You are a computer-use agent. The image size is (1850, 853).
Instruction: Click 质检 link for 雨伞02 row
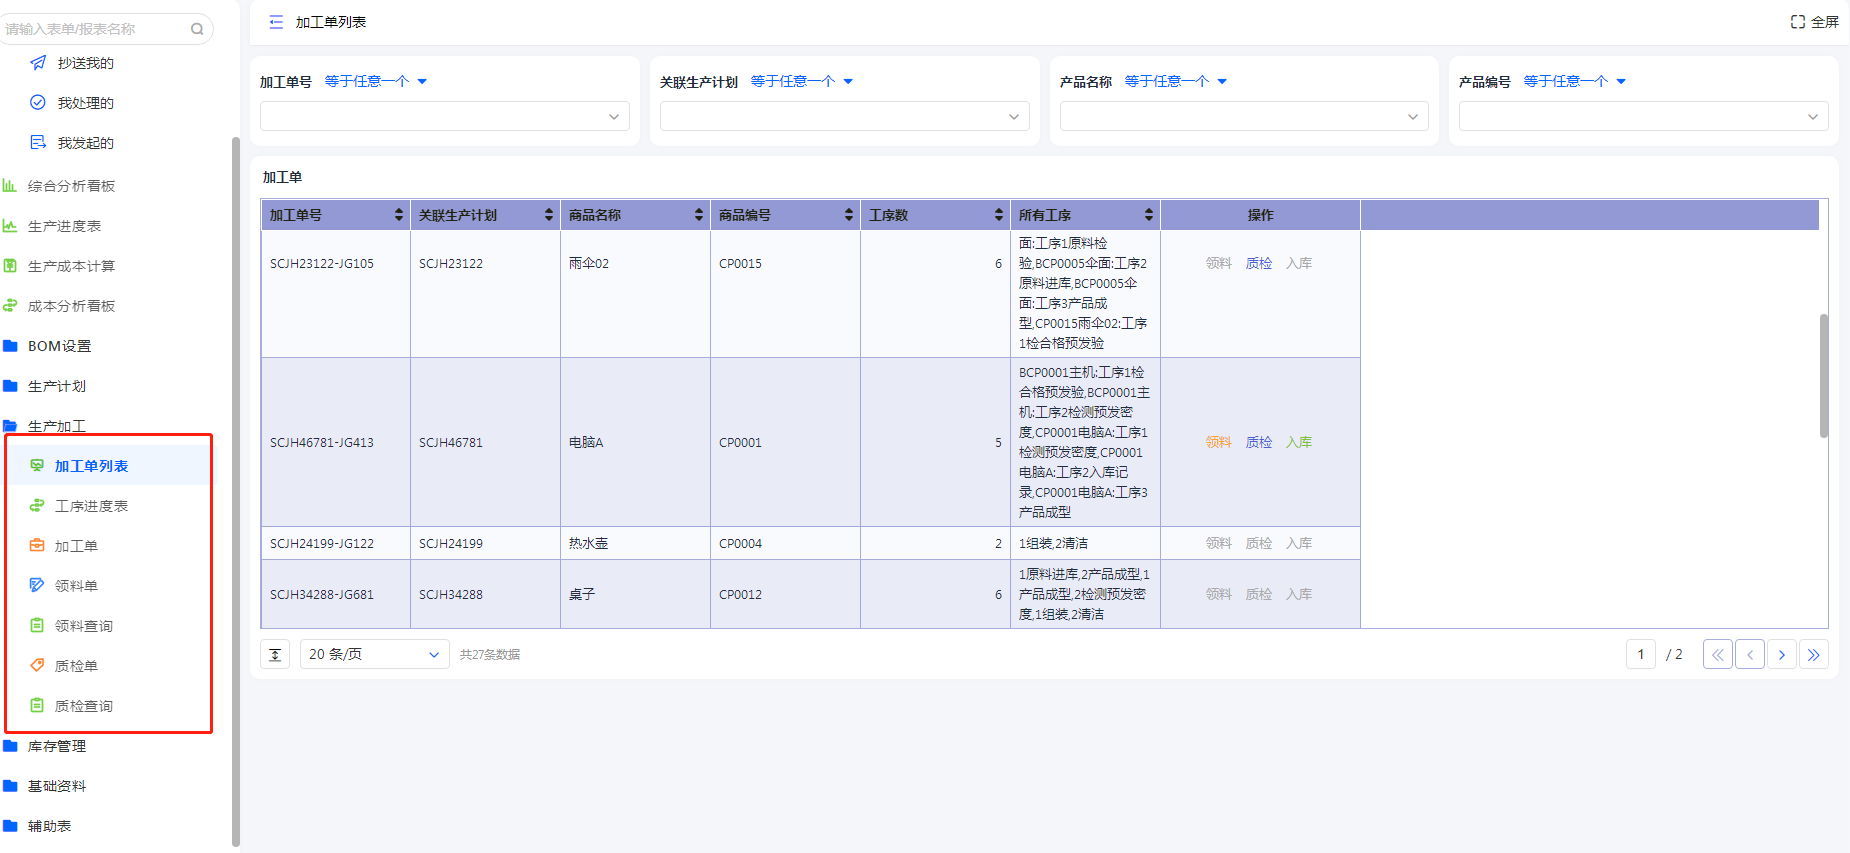(x=1258, y=264)
